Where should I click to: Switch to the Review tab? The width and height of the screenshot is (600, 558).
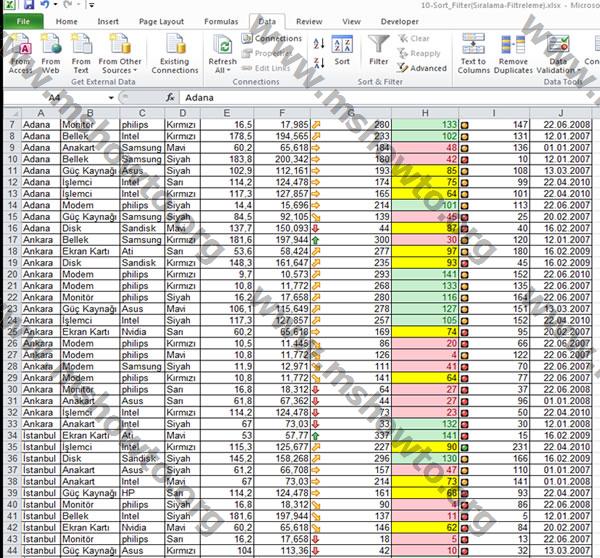pos(309,21)
